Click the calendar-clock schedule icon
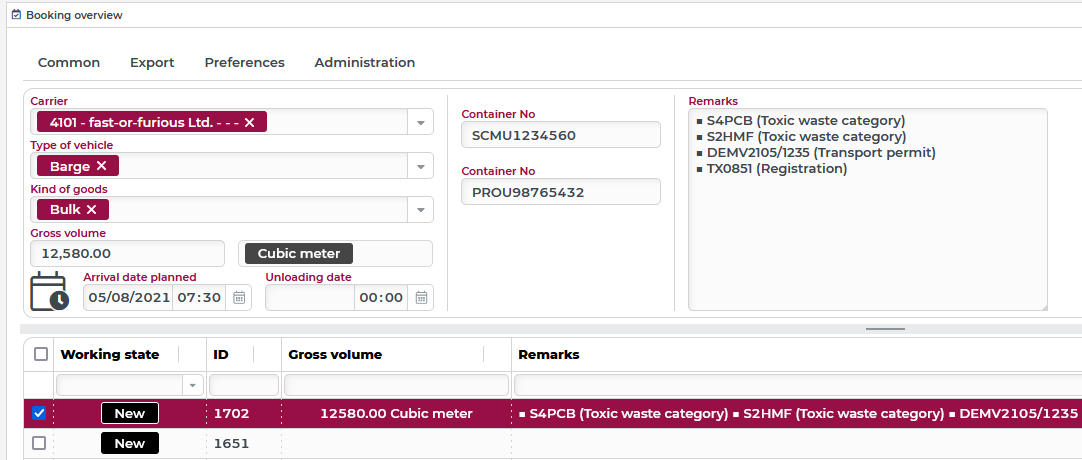 point(48,291)
